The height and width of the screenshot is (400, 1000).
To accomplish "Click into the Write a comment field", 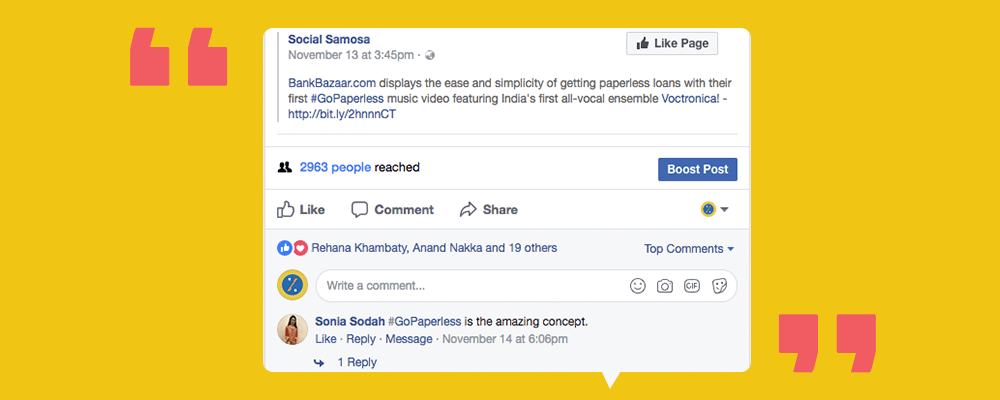I will tap(470, 286).
